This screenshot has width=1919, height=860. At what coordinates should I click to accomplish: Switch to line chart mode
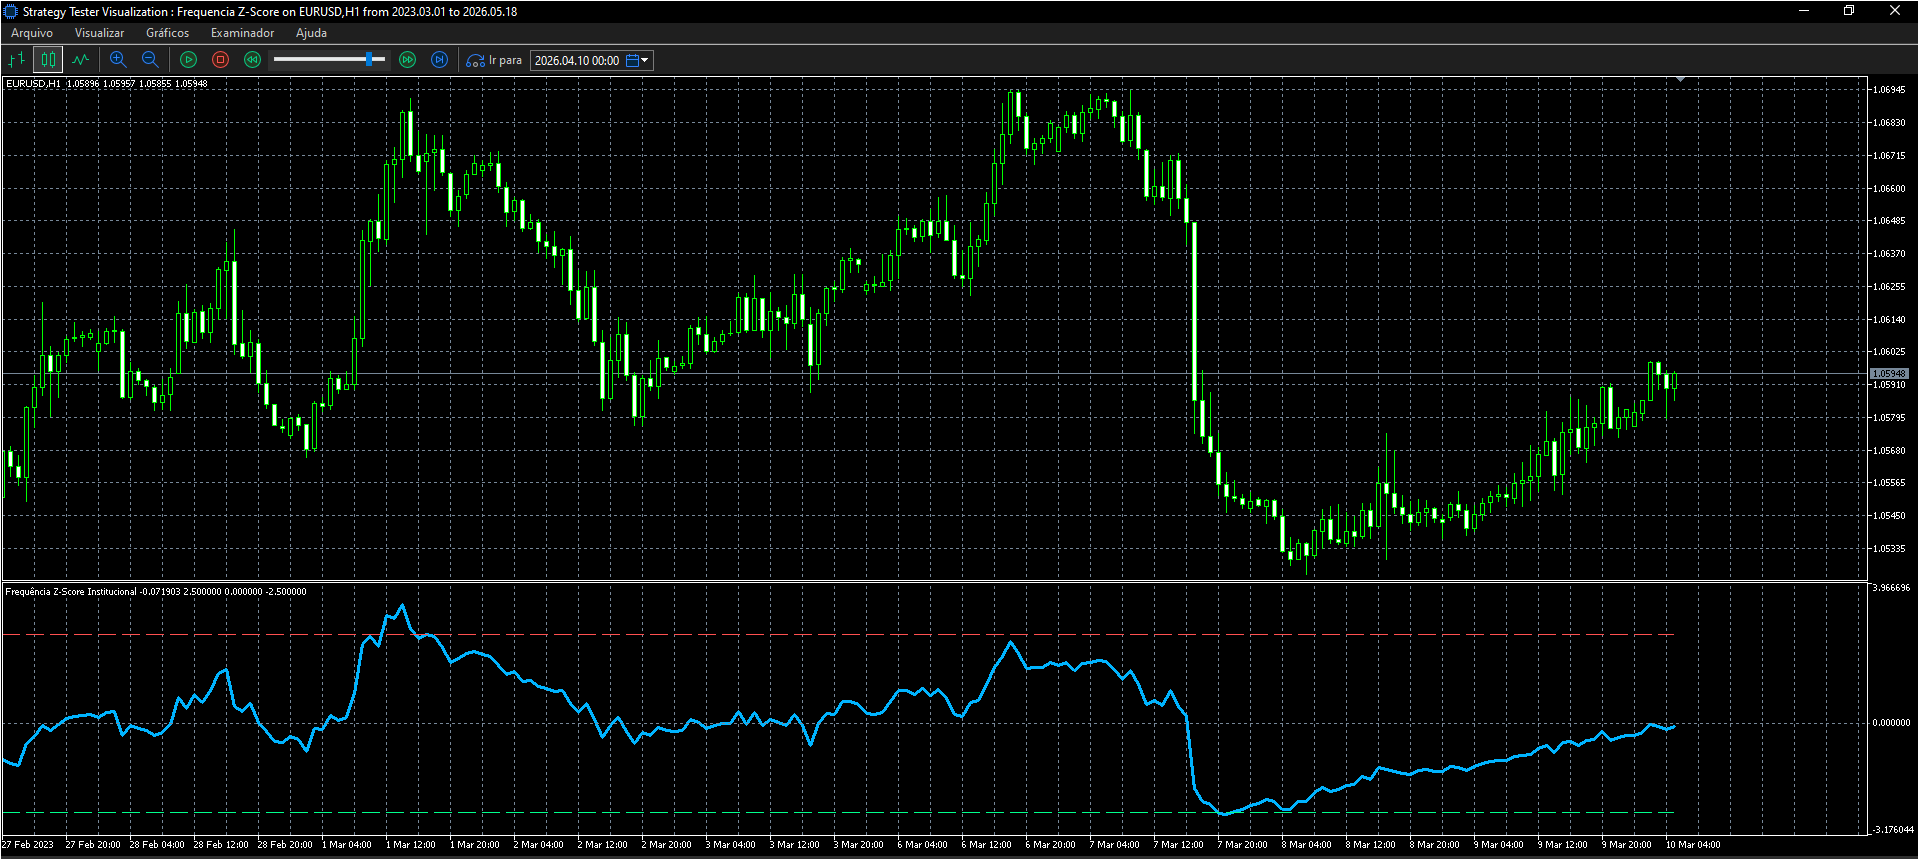[80, 60]
